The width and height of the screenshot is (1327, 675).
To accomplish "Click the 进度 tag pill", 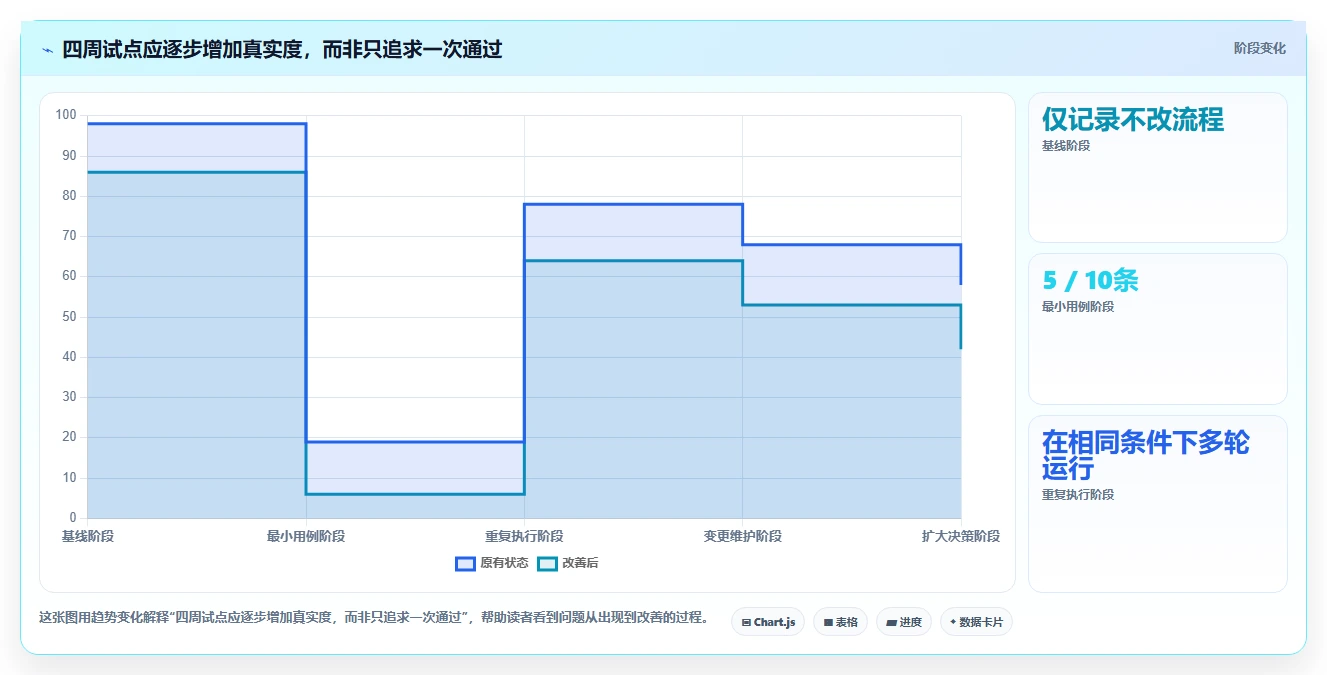I will coord(904,622).
